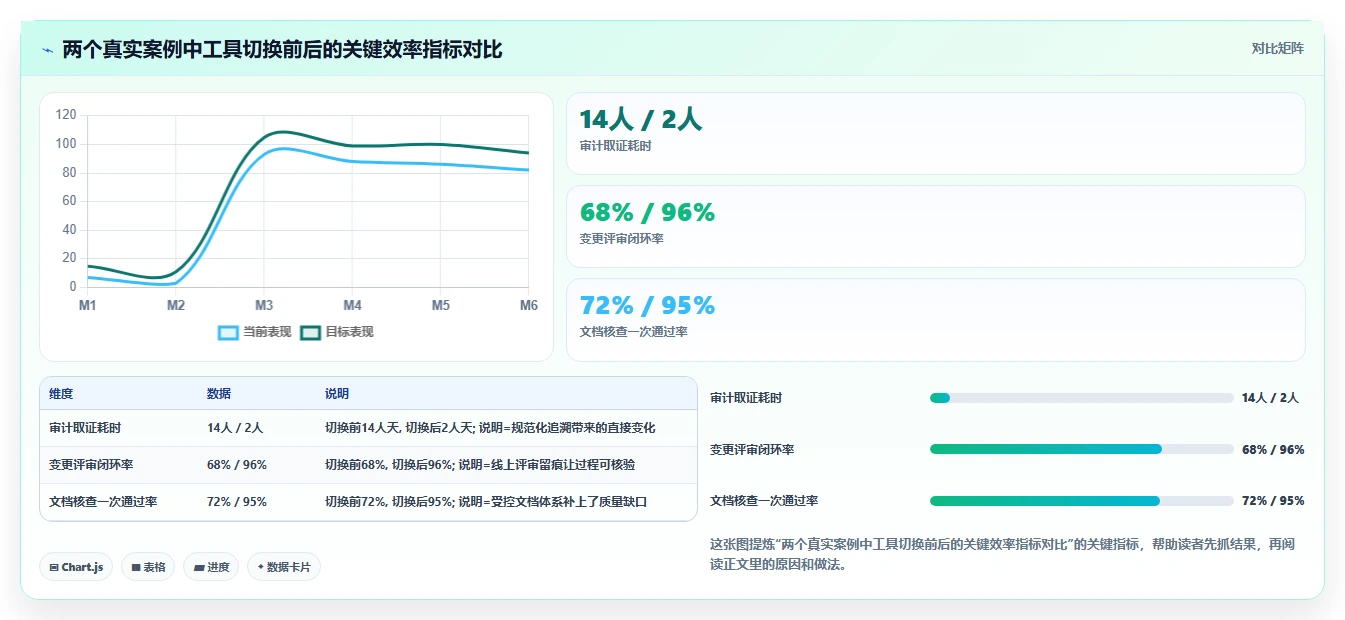Click the lightning icon beside the title
The height and width of the screenshot is (620, 1345).
(x=48, y=50)
